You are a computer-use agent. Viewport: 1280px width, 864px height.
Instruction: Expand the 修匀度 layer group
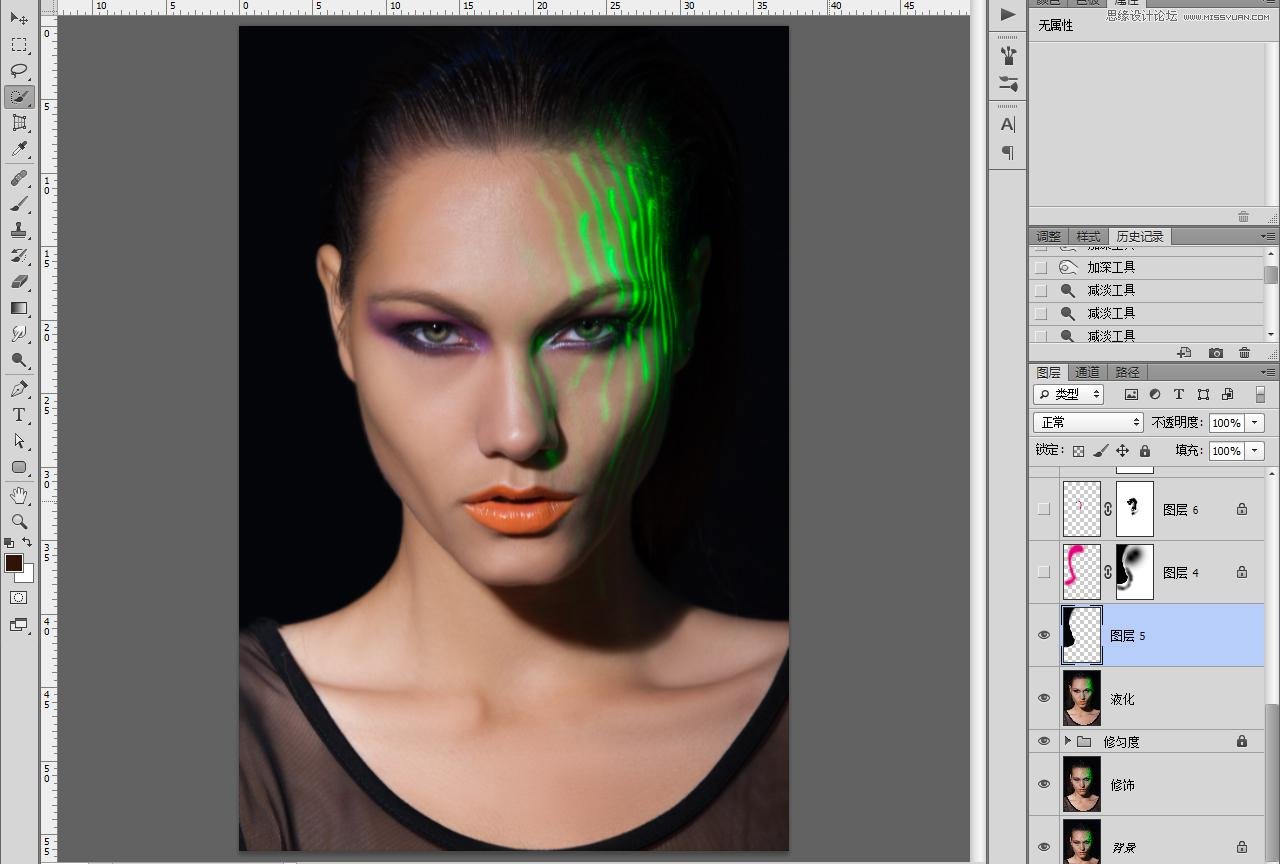[x=1068, y=741]
